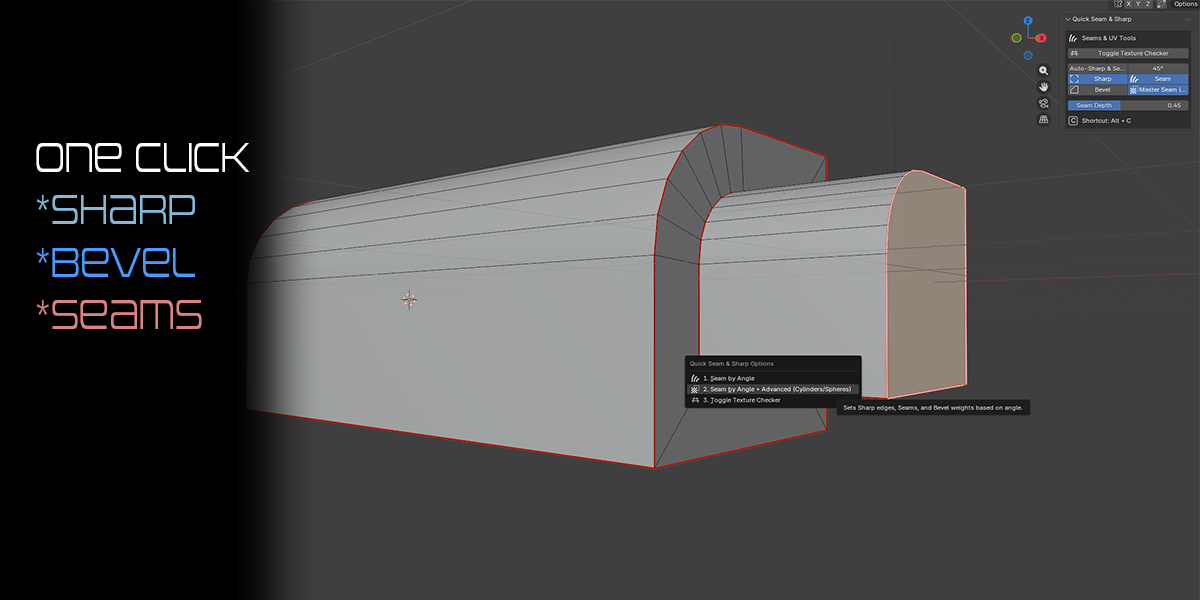Screen dimensions: 1200x600
Task: Click the zoom magnifier viewport icon
Action: pyautogui.click(x=1043, y=71)
